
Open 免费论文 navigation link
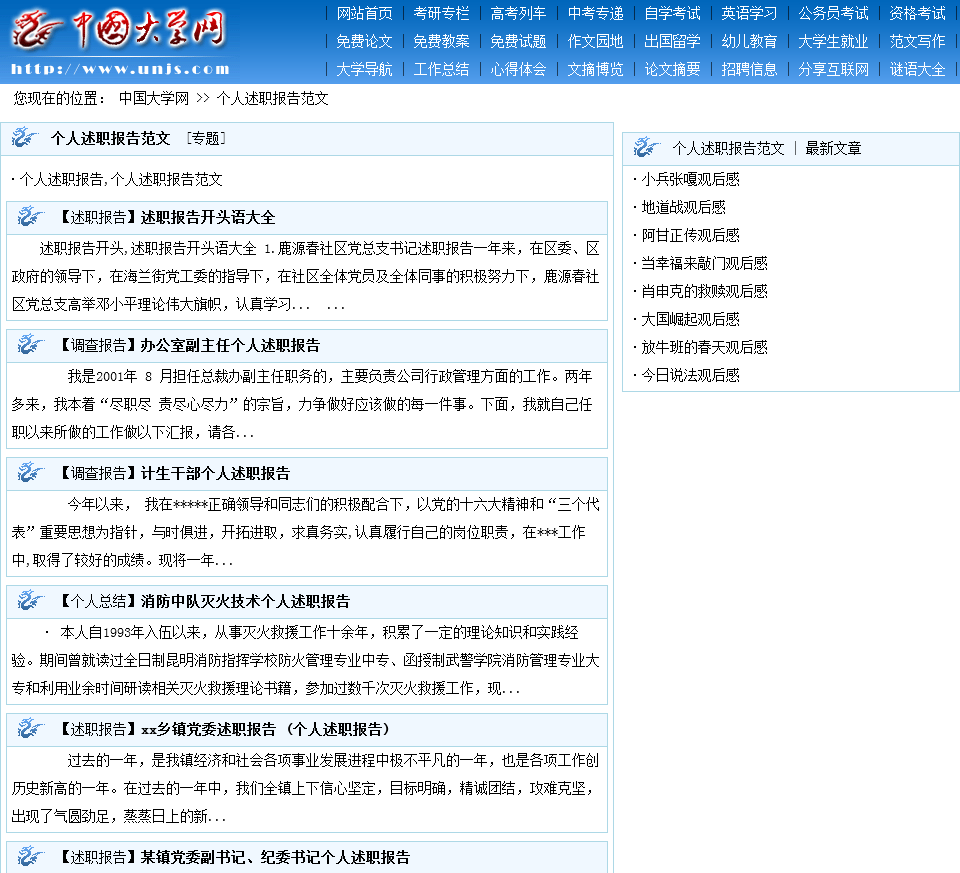click(364, 41)
